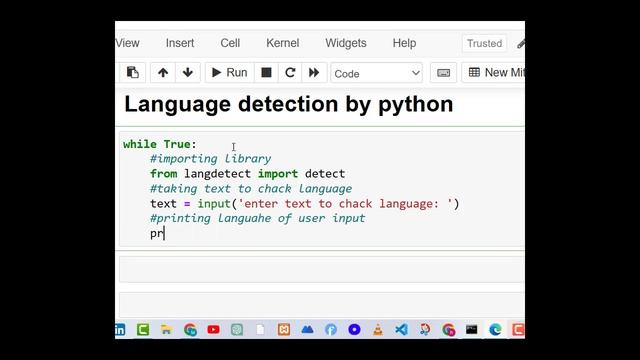Open the green Camtasia taskbar icon
640x360 pixels.
(143, 329)
